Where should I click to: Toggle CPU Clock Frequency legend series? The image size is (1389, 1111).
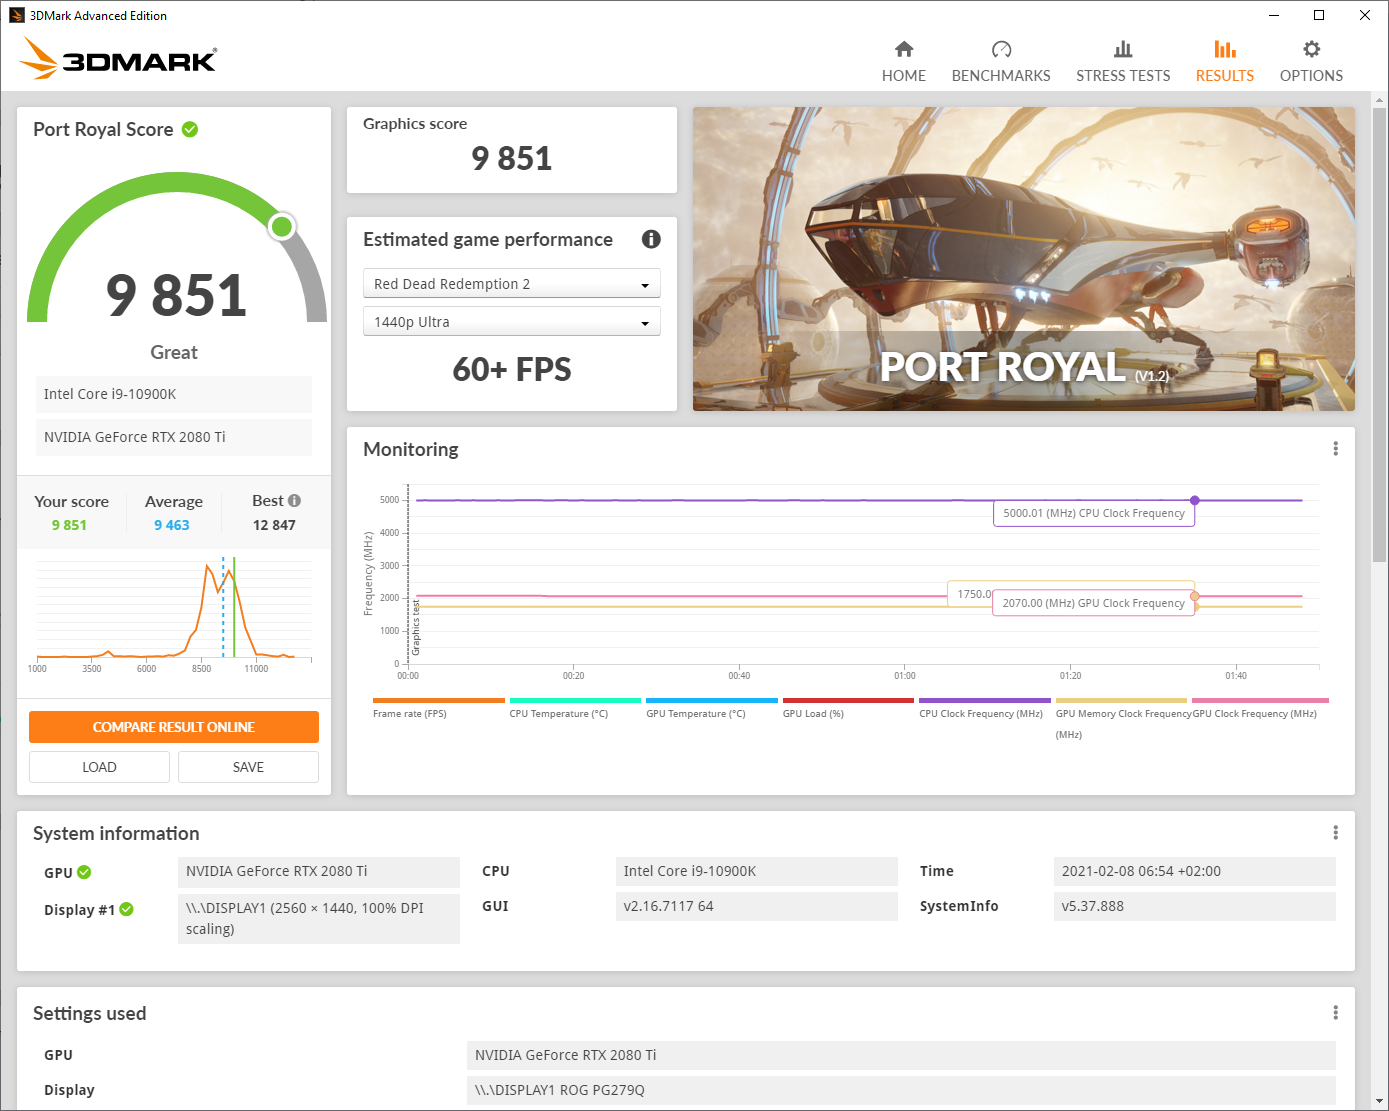(984, 708)
